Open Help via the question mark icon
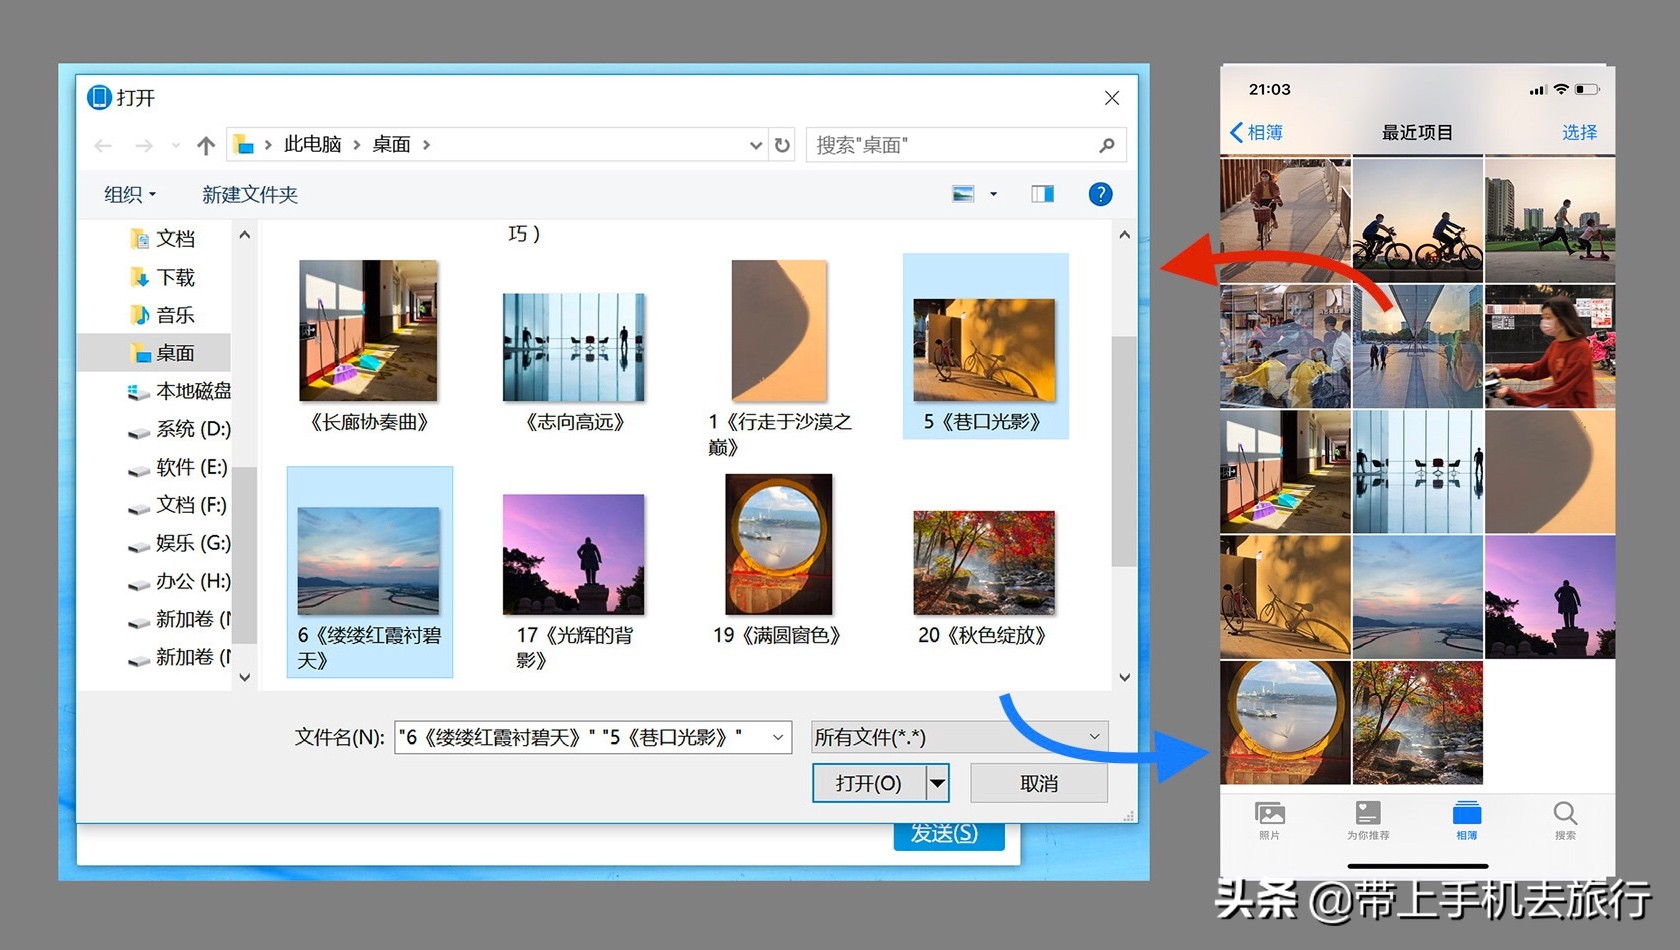Screen dimensions: 1680x950 1100,194
